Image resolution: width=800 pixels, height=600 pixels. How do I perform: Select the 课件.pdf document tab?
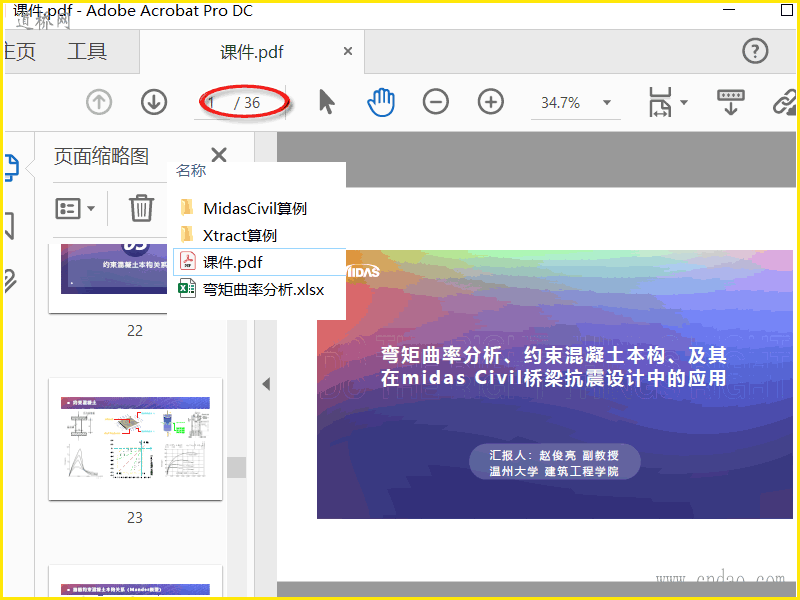point(252,52)
